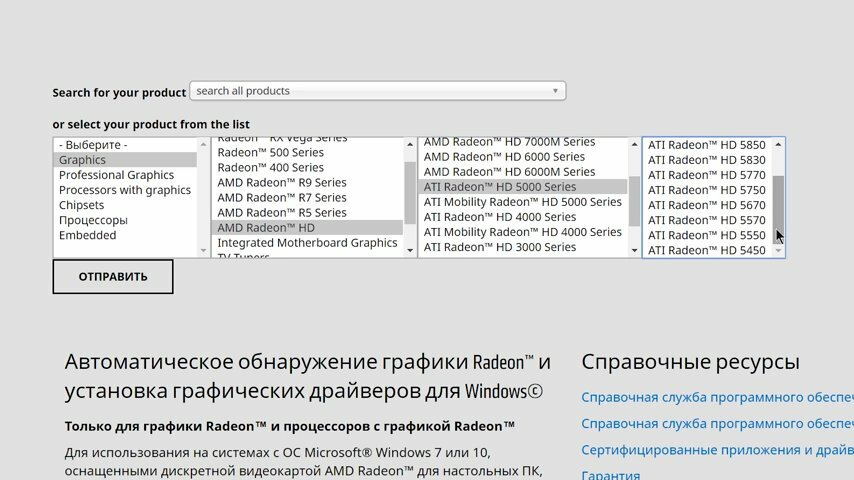Viewport: 854px width, 480px height.
Task: Select 'Процессоры' in the category list
Action: click(125, 220)
